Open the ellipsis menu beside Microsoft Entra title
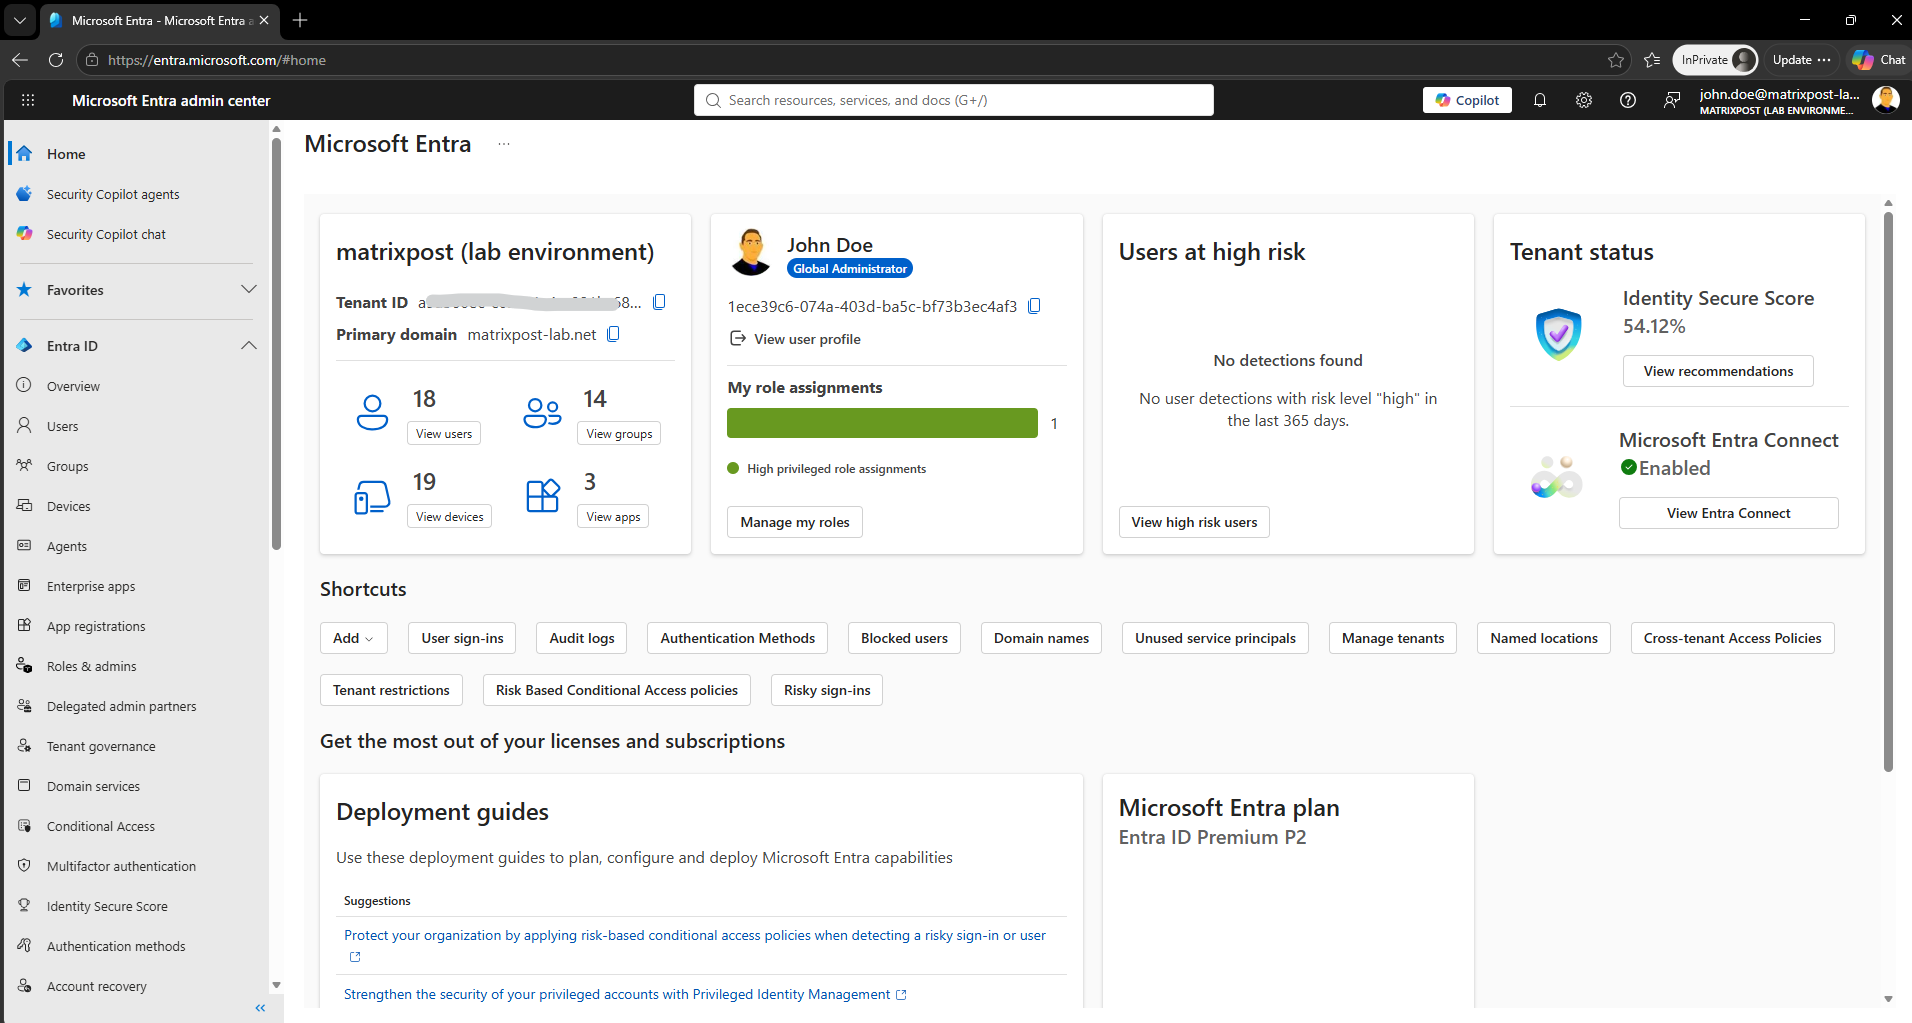 [x=504, y=144]
